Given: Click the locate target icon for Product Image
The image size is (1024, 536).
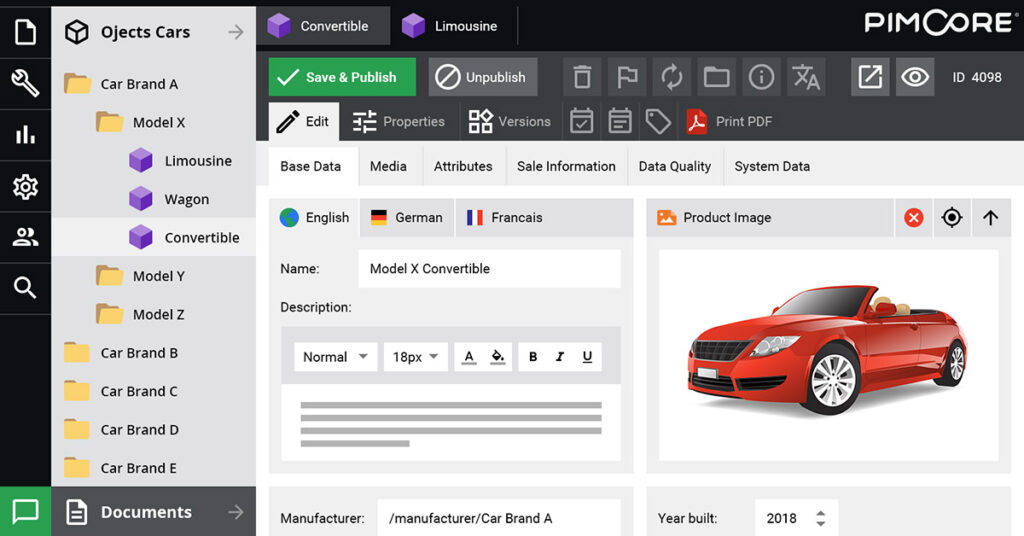Looking at the screenshot, I should click(x=952, y=217).
